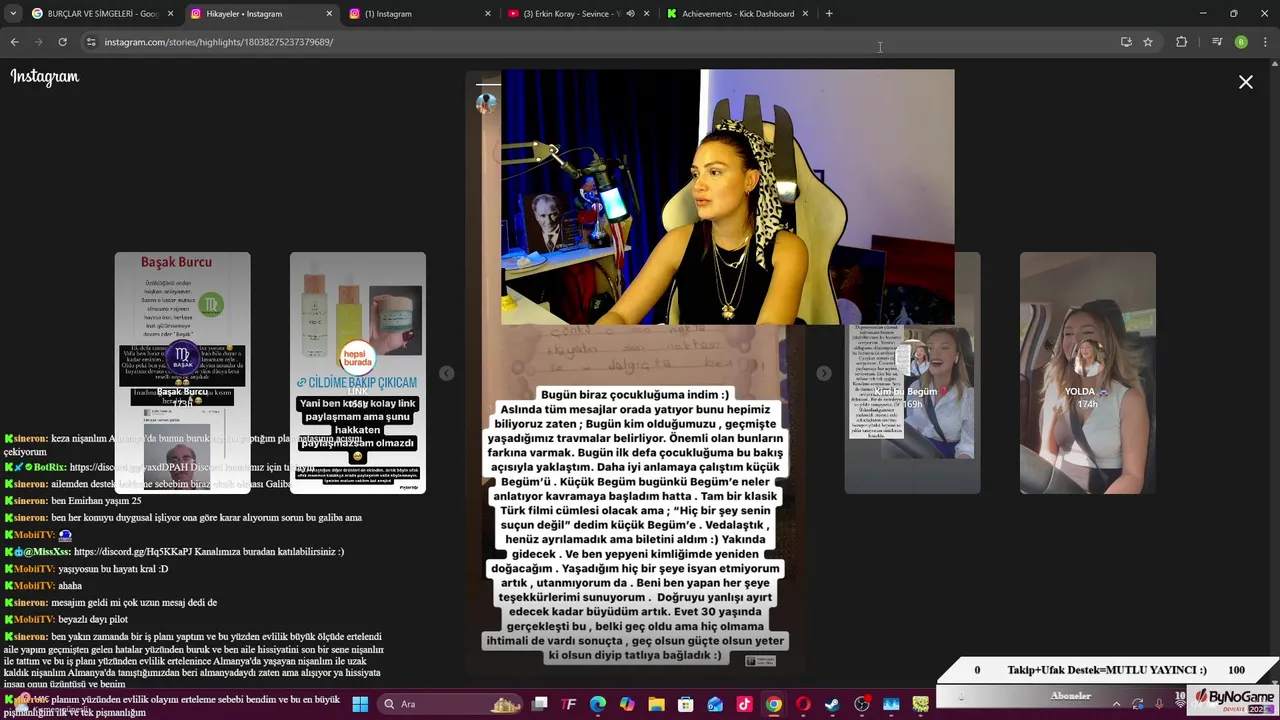
Task: Open the story owner's profile avatar
Action: pos(486,102)
